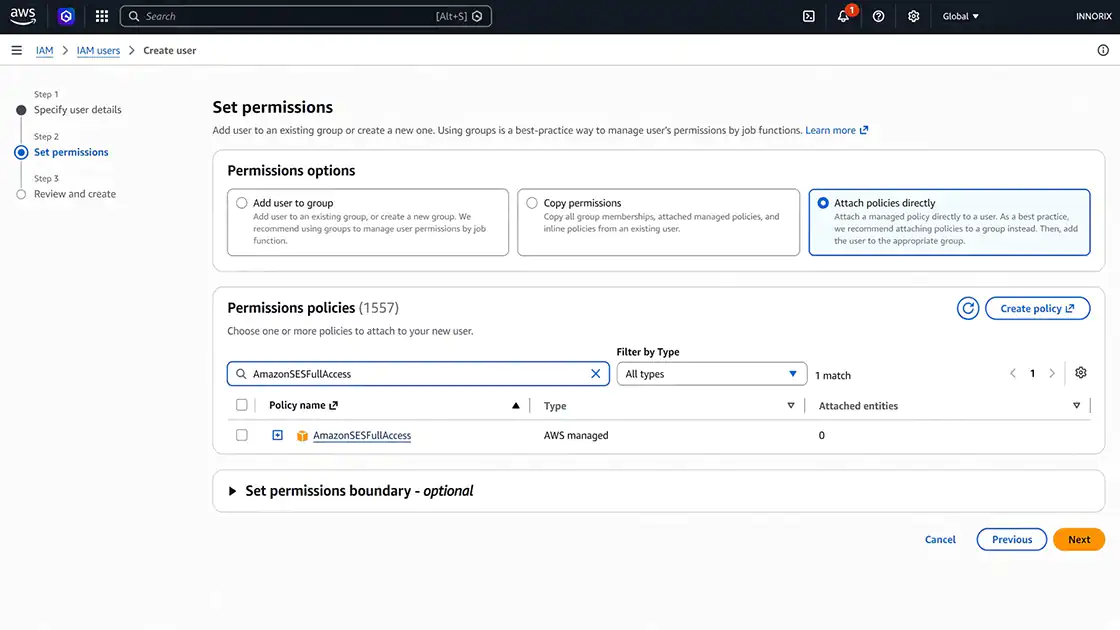Sort by Policy name ascending arrow
This screenshot has width=1120, height=630.
[x=516, y=405]
